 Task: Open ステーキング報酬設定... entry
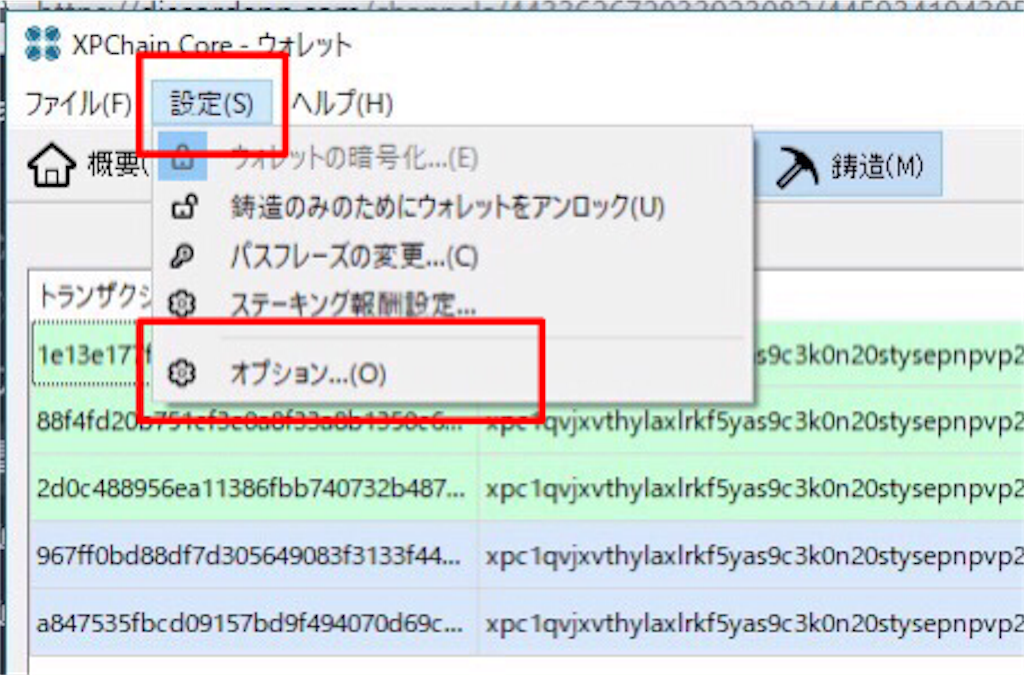click(x=453, y=304)
